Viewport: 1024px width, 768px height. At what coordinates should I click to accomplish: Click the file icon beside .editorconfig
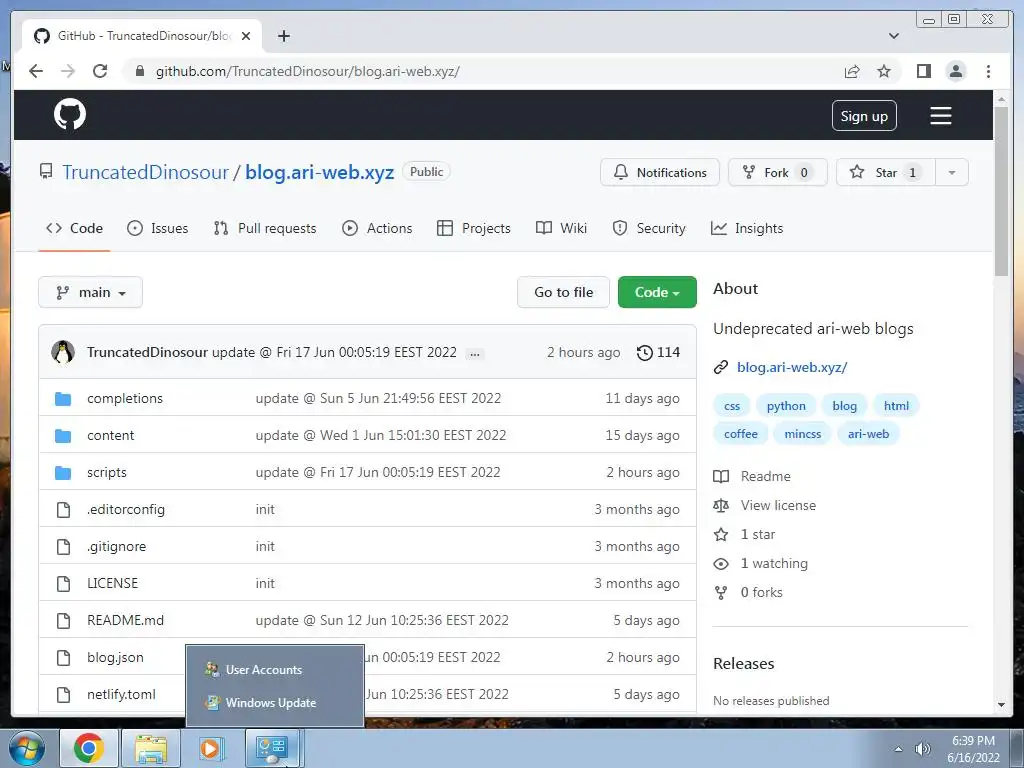[x=63, y=509]
